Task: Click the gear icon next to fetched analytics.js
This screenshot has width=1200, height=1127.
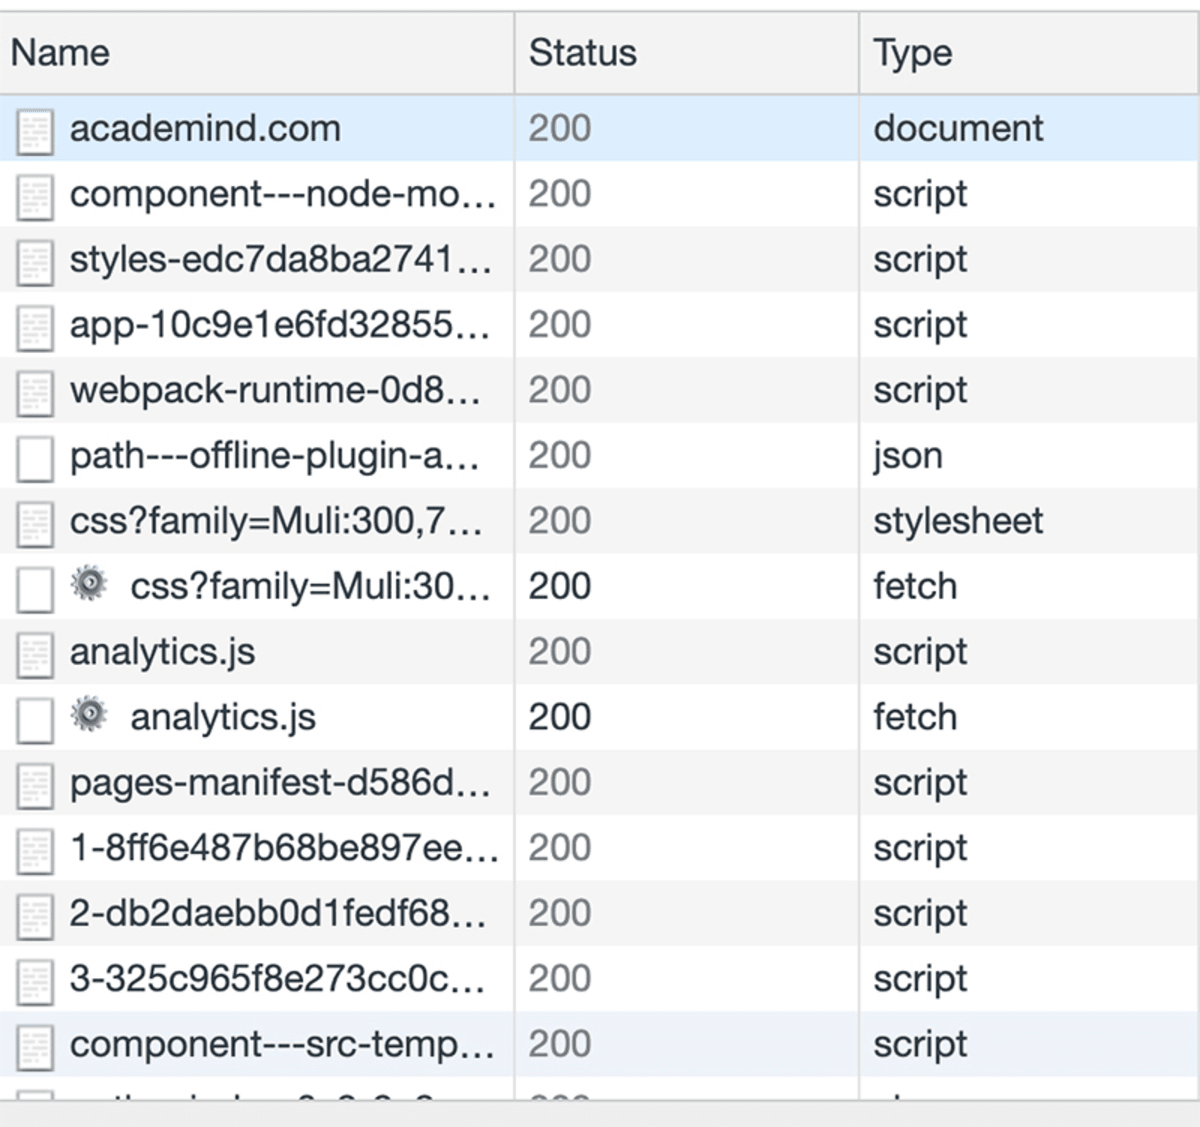Action: pos(90,716)
